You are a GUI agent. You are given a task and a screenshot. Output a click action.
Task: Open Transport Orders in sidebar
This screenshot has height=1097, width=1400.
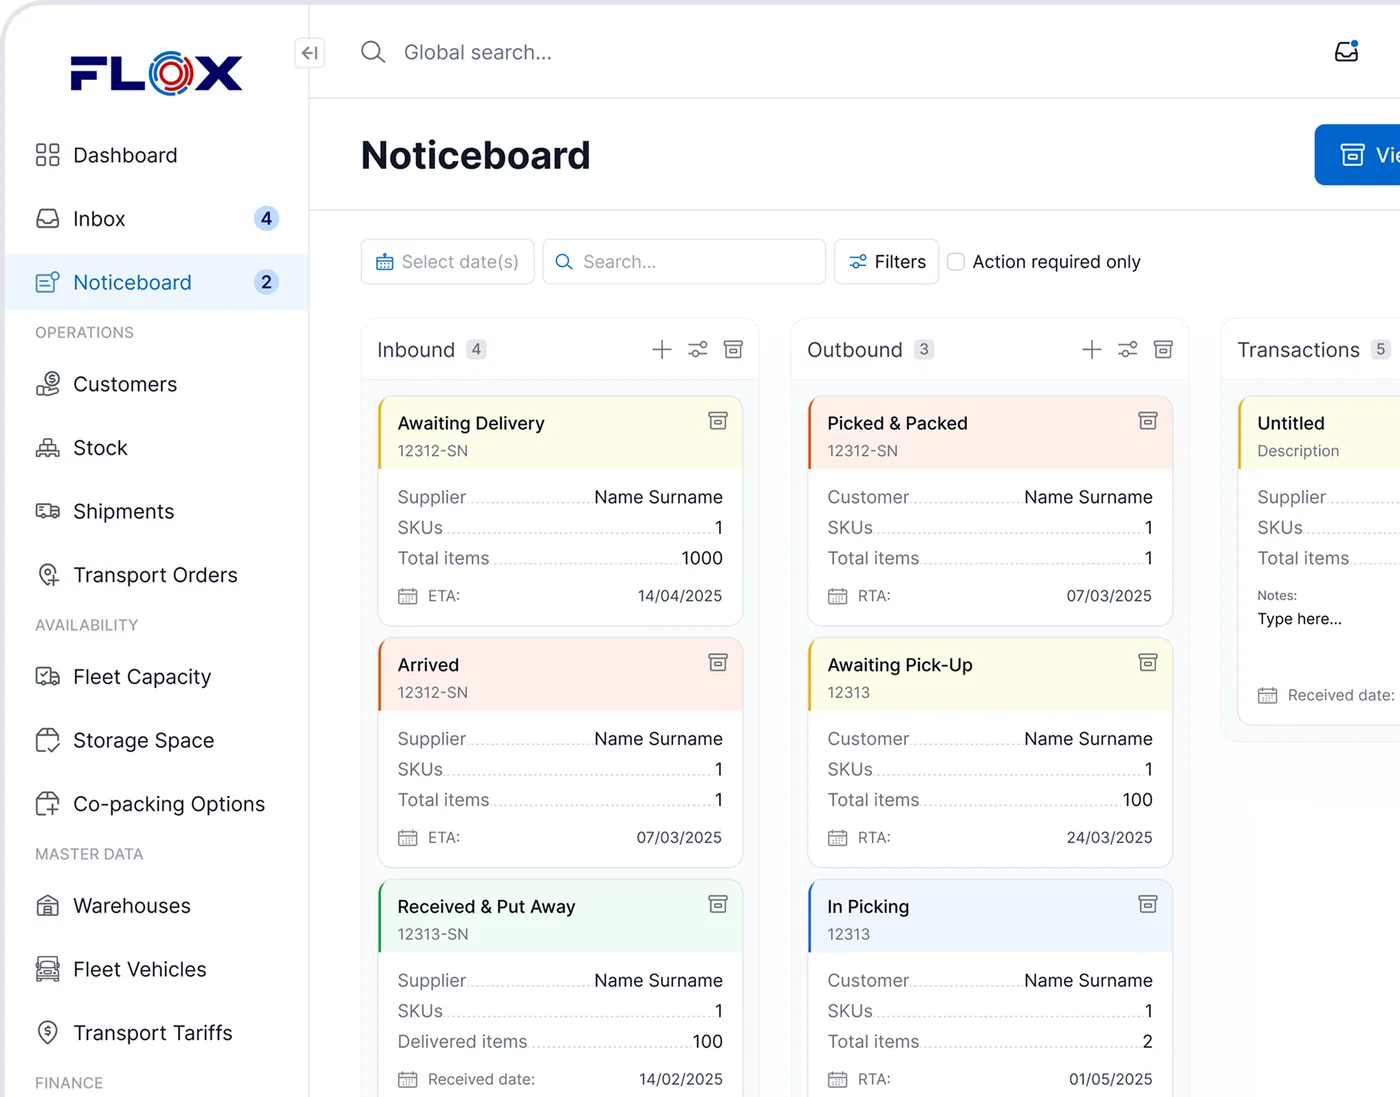157,575
